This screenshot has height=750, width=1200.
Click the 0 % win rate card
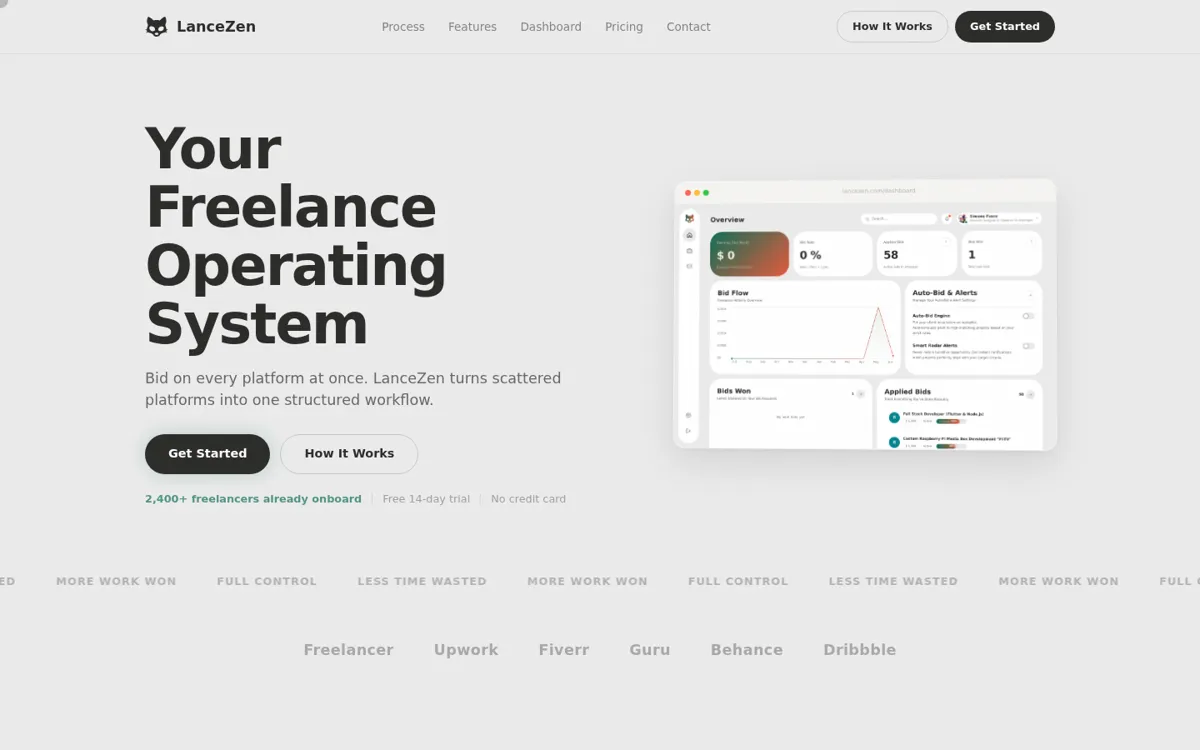(833, 254)
